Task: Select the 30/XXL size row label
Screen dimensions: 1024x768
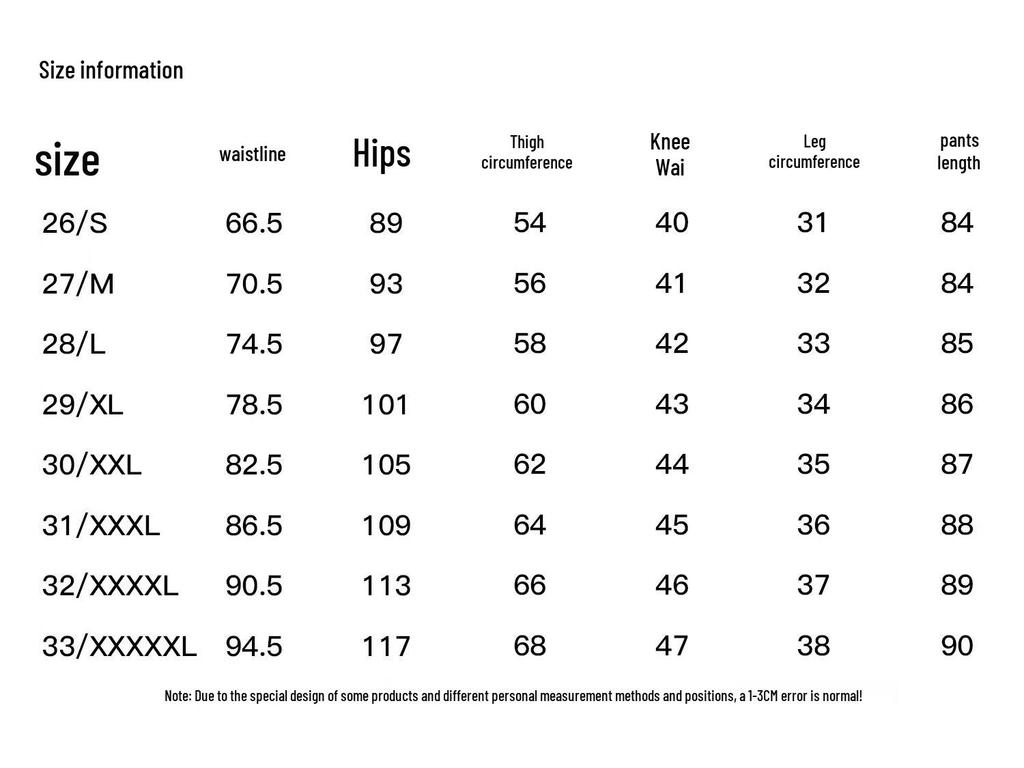Action: [x=92, y=465]
